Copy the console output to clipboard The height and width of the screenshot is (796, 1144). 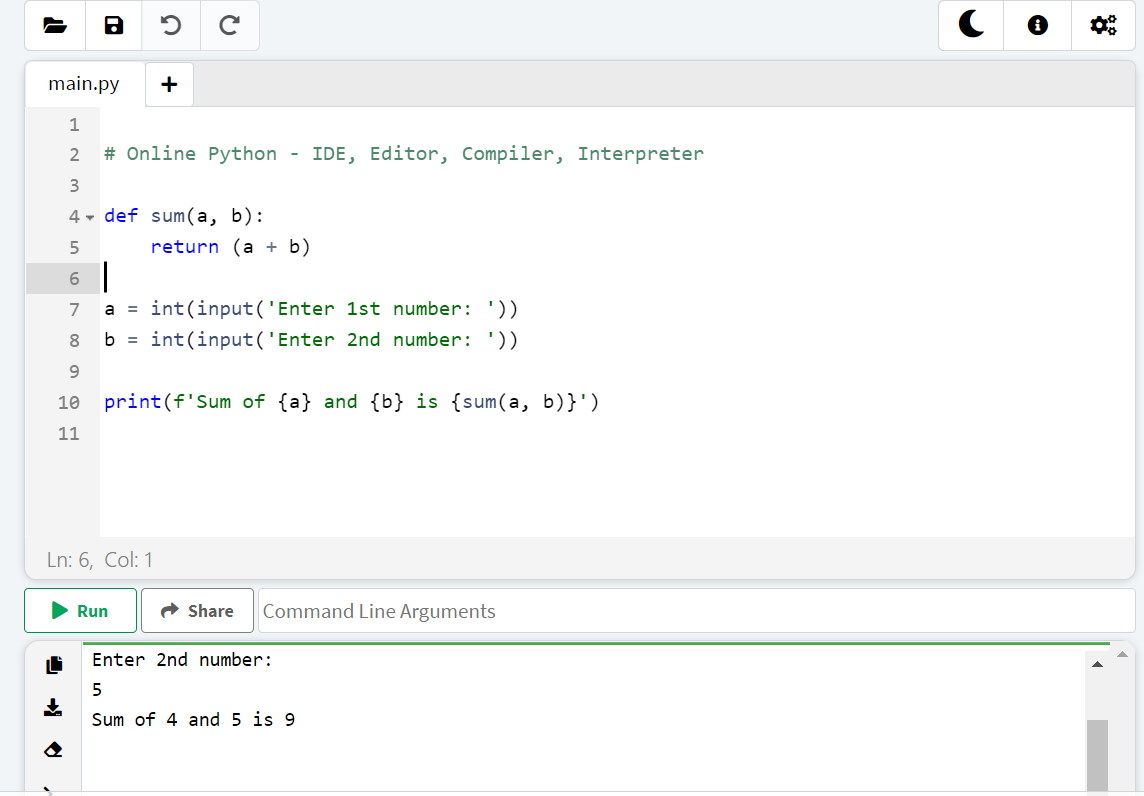click(54, 665)
